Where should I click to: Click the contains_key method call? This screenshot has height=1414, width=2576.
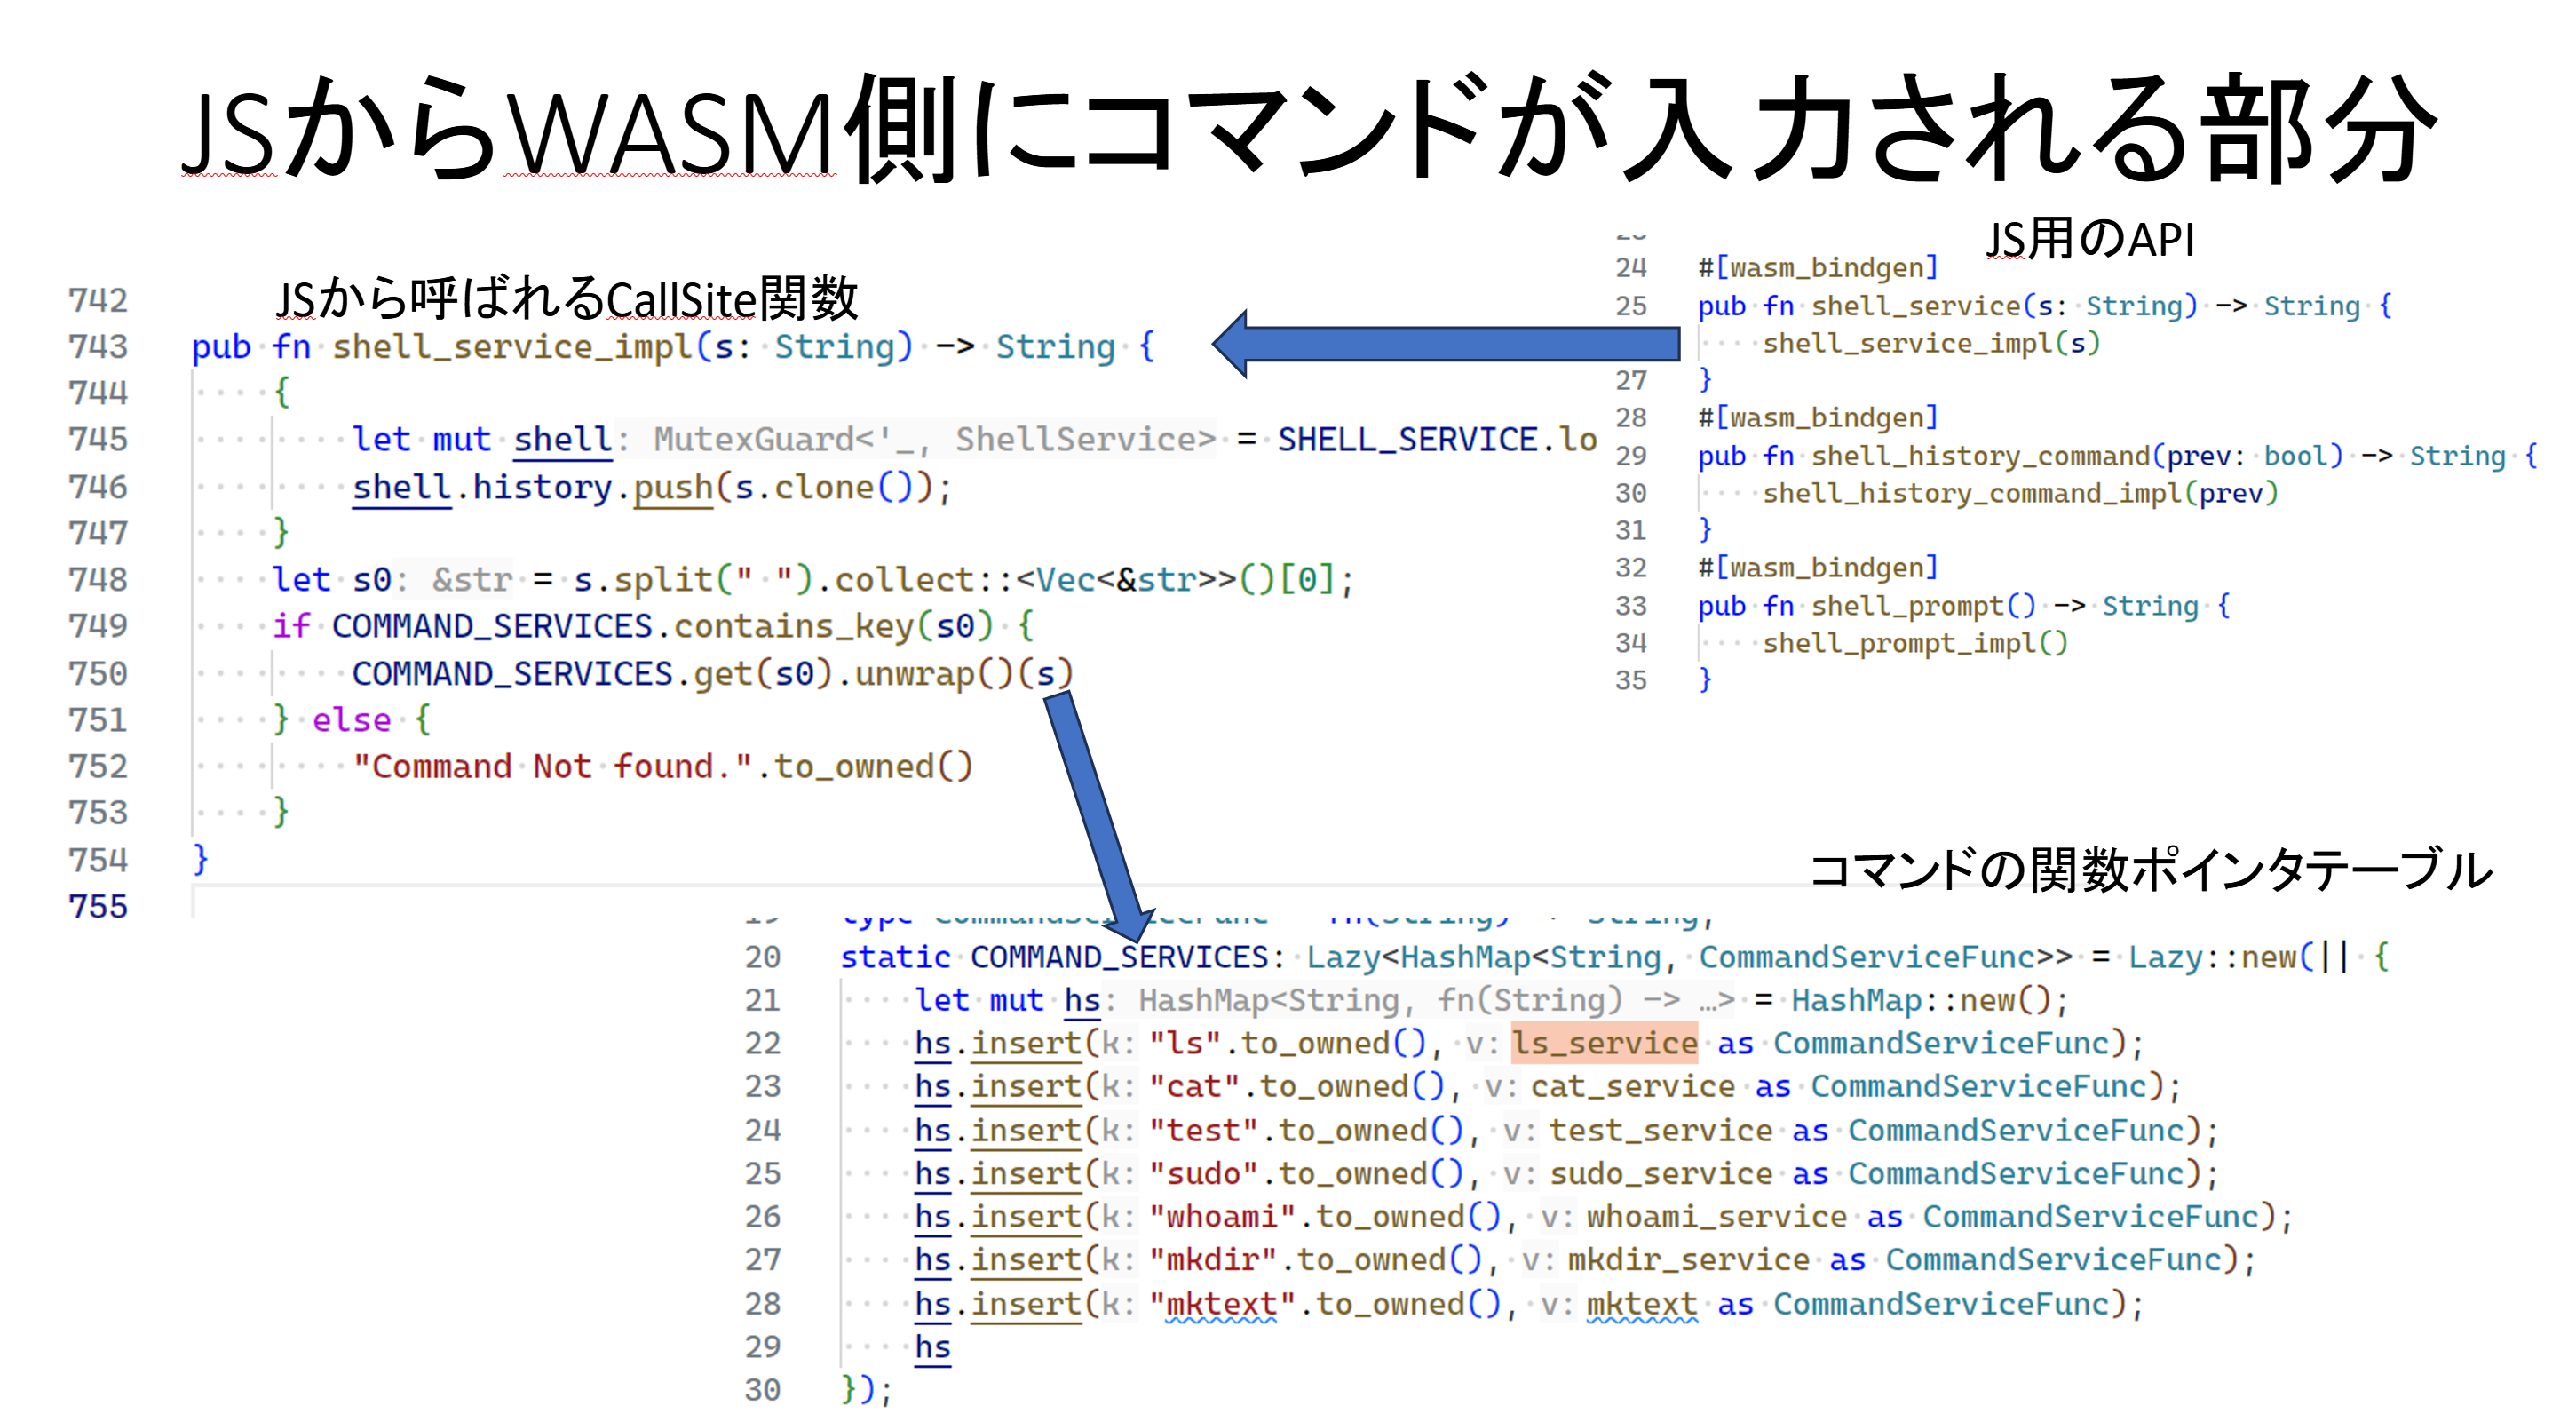click(x=793, y=626)
